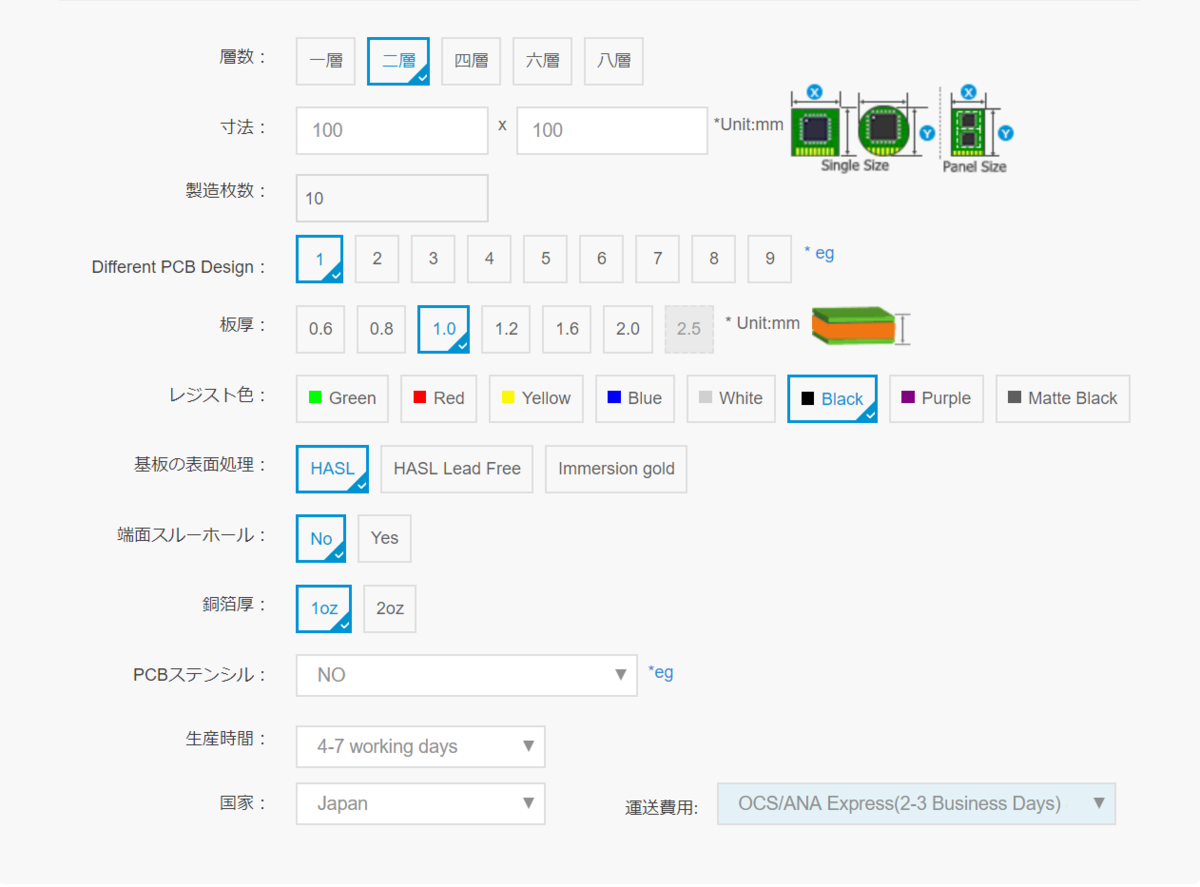Select HASL surface finish

tap(333, 469)
